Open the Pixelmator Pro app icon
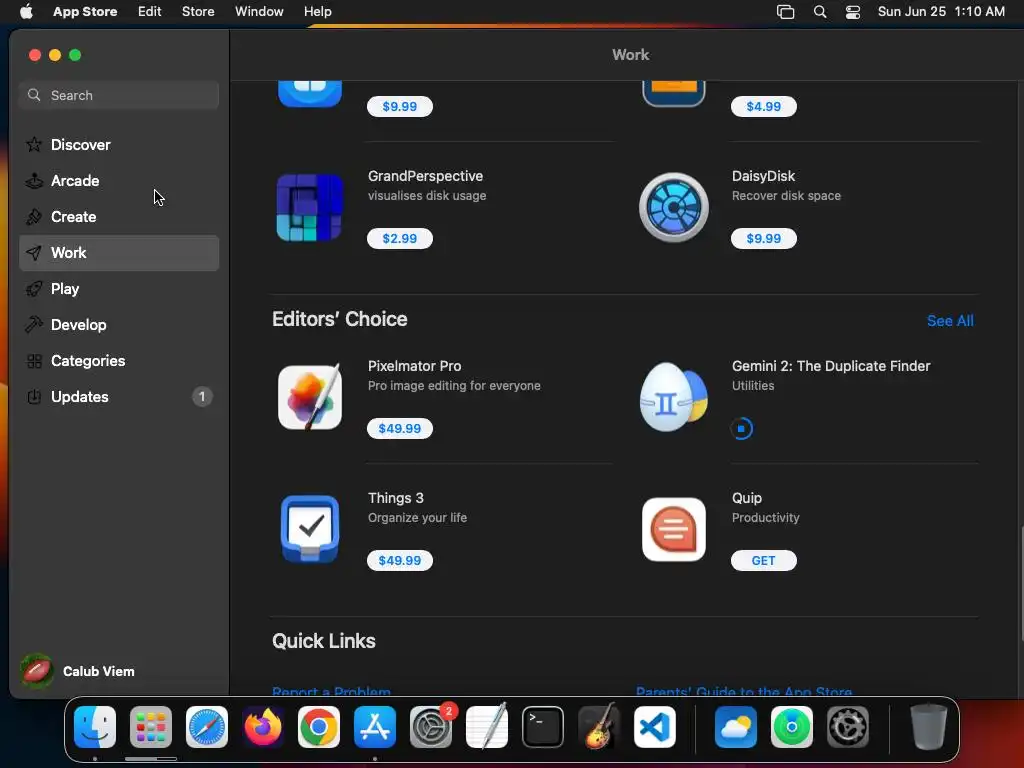1024x768 pixels. tap(310, 397)
